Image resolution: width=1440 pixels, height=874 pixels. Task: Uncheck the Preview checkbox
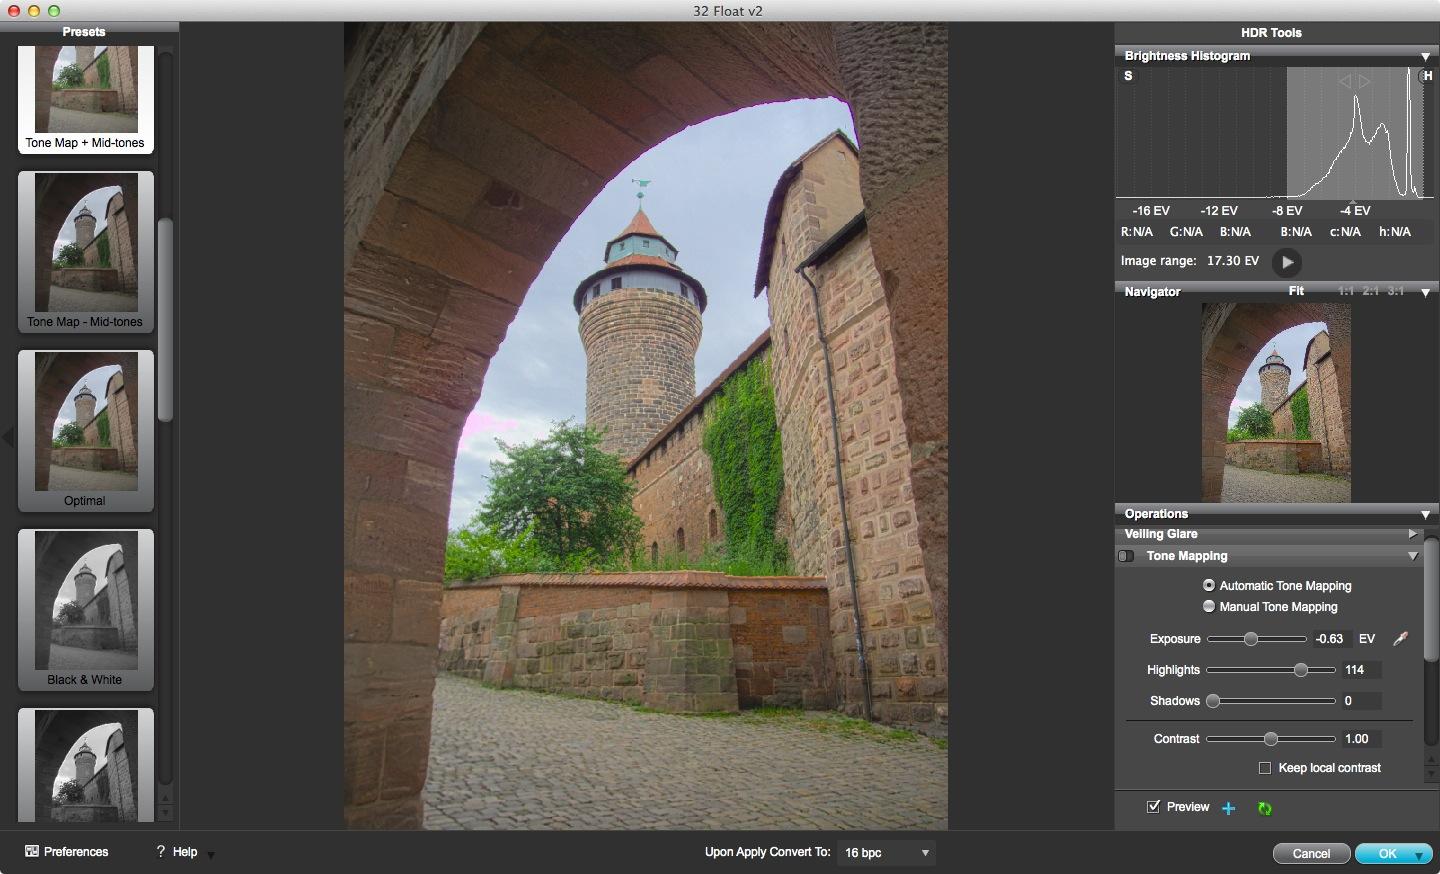pyautogui.click(x=1153, y=807)
